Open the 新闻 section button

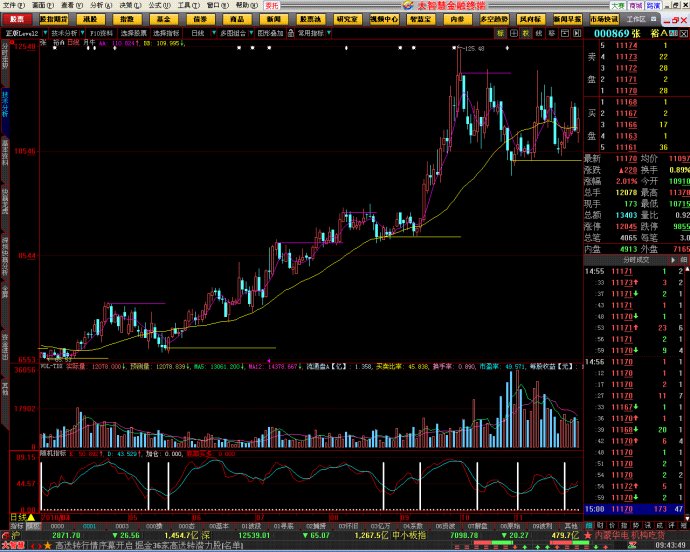274,19
